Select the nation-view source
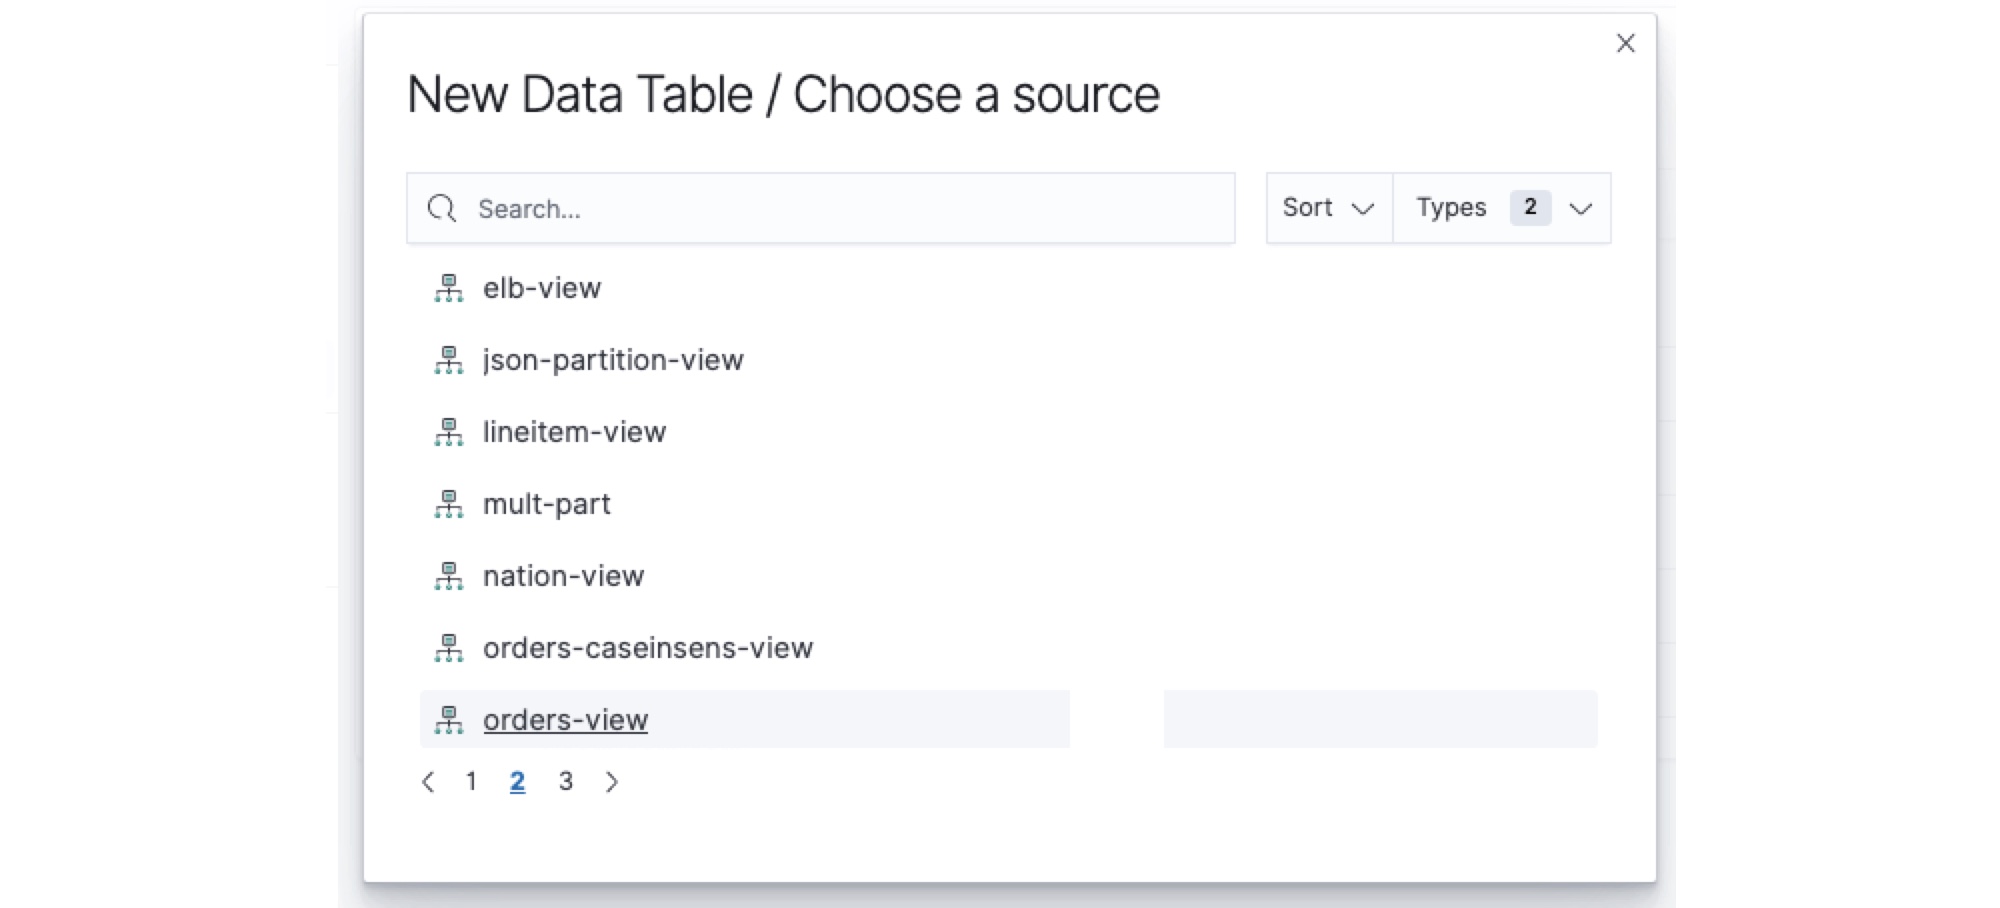 point(563,576)
